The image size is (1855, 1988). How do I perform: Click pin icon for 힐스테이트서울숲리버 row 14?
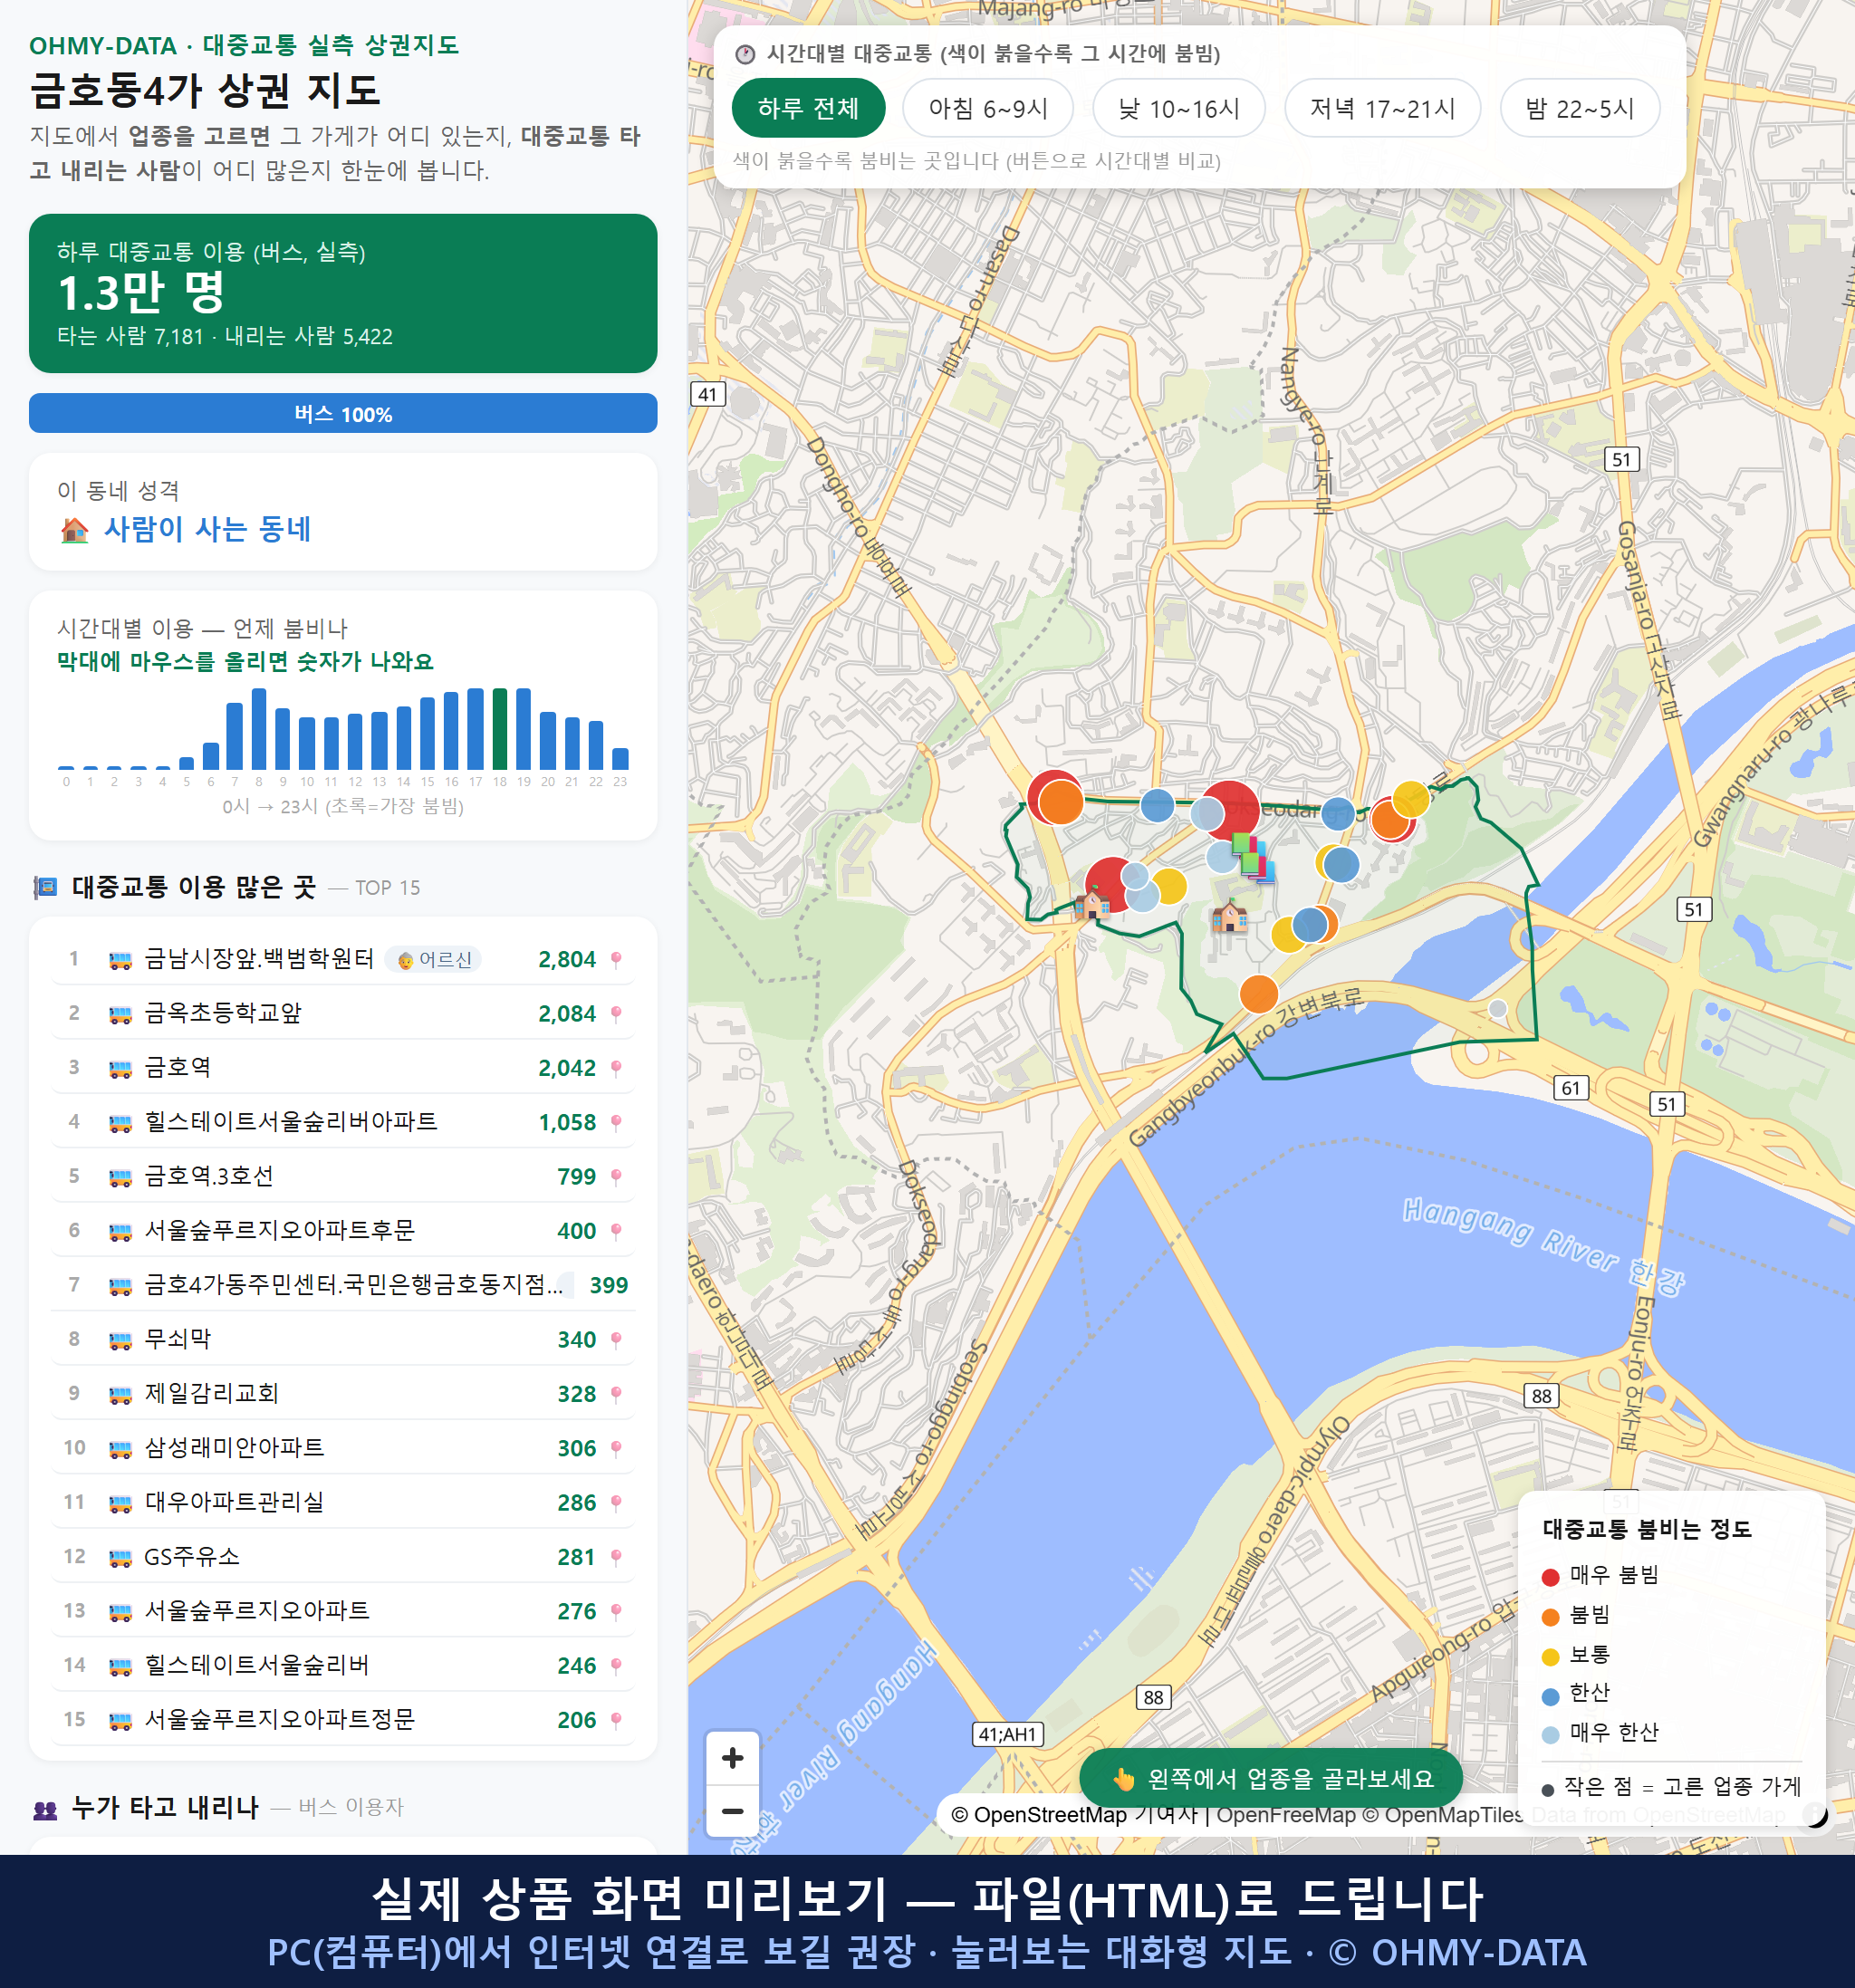click(x=616, y=1666)
